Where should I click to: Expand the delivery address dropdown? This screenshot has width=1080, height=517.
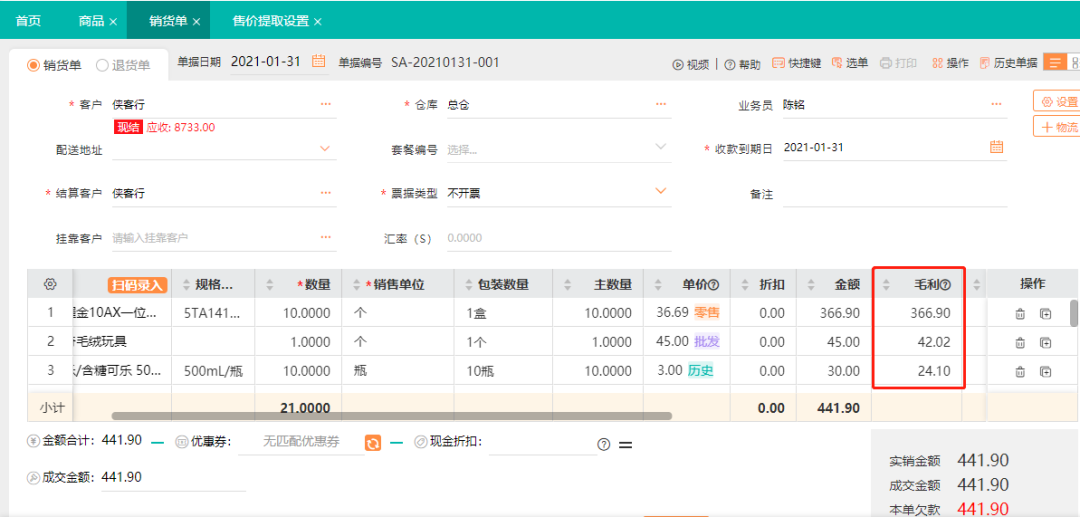(x=325, y=148)
